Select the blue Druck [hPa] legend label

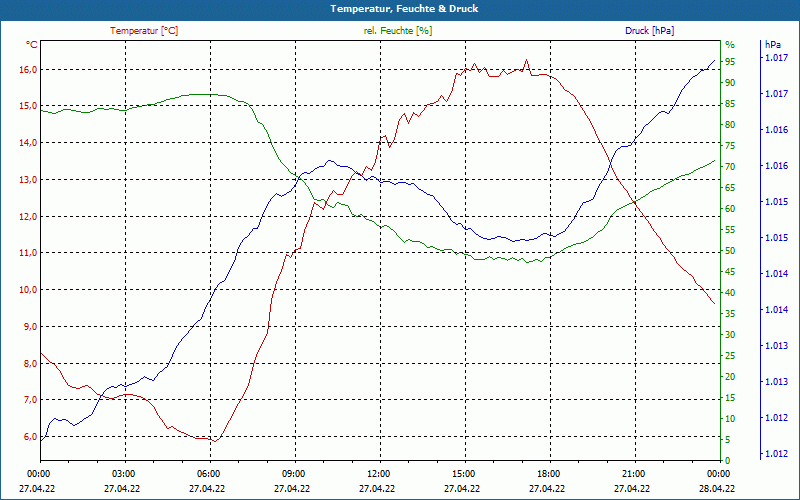click(x=649, y=31)
